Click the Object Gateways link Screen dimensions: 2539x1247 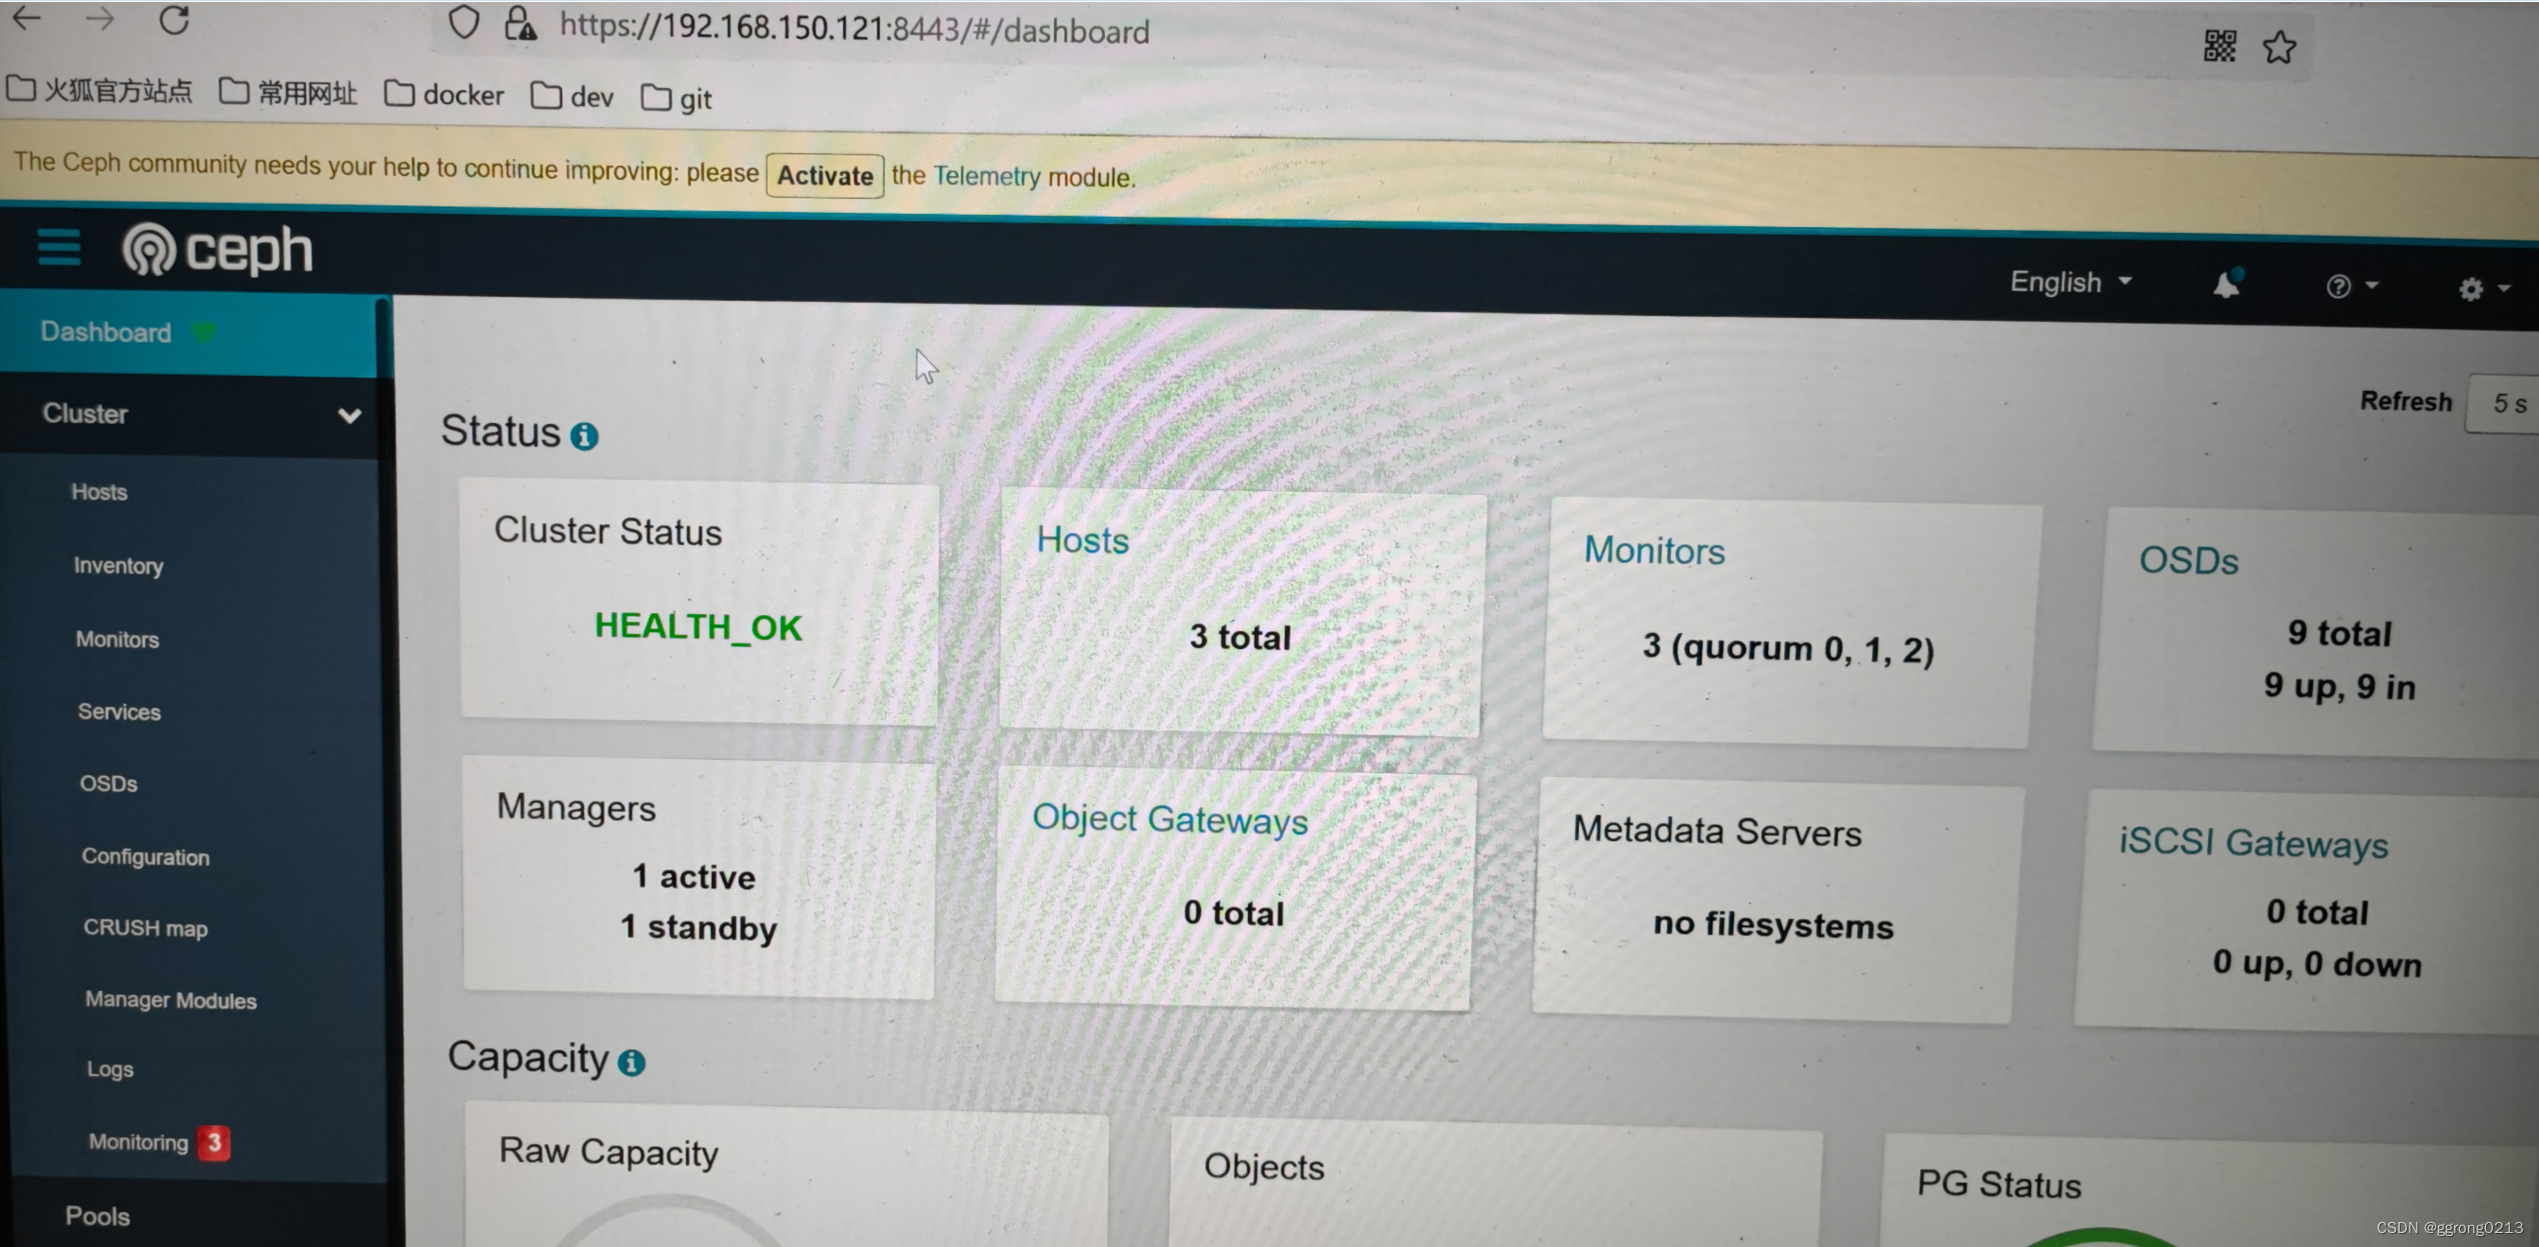click(1169, 819)
